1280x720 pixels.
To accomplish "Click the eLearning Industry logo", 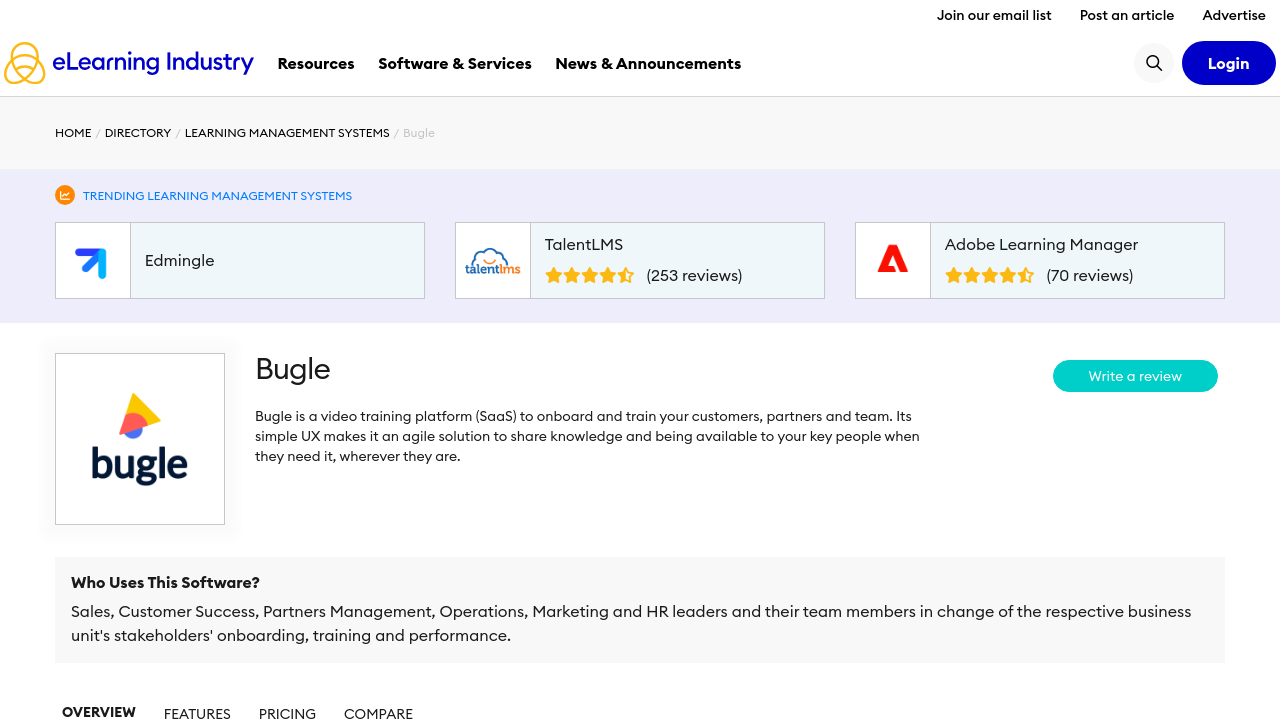I will pyautogui.click(x=129, y=63).
